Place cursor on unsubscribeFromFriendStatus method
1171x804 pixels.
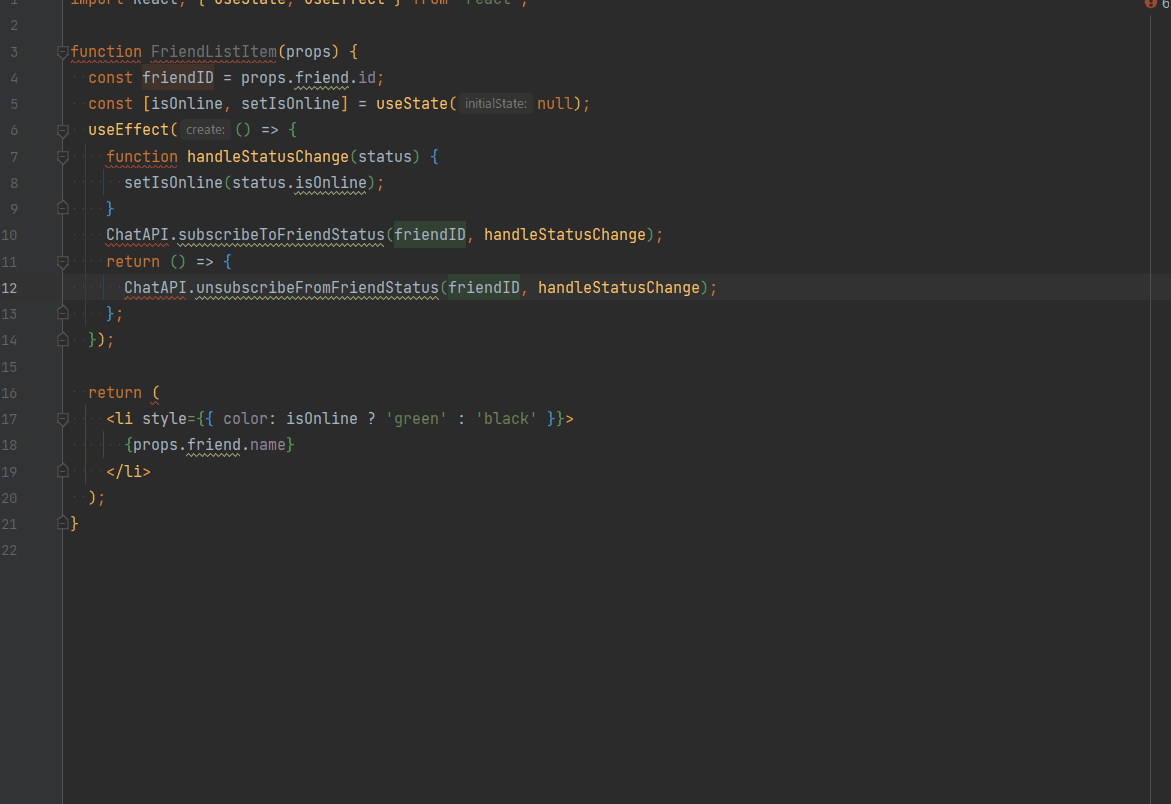pyautogui.click(x=316, y=288)
